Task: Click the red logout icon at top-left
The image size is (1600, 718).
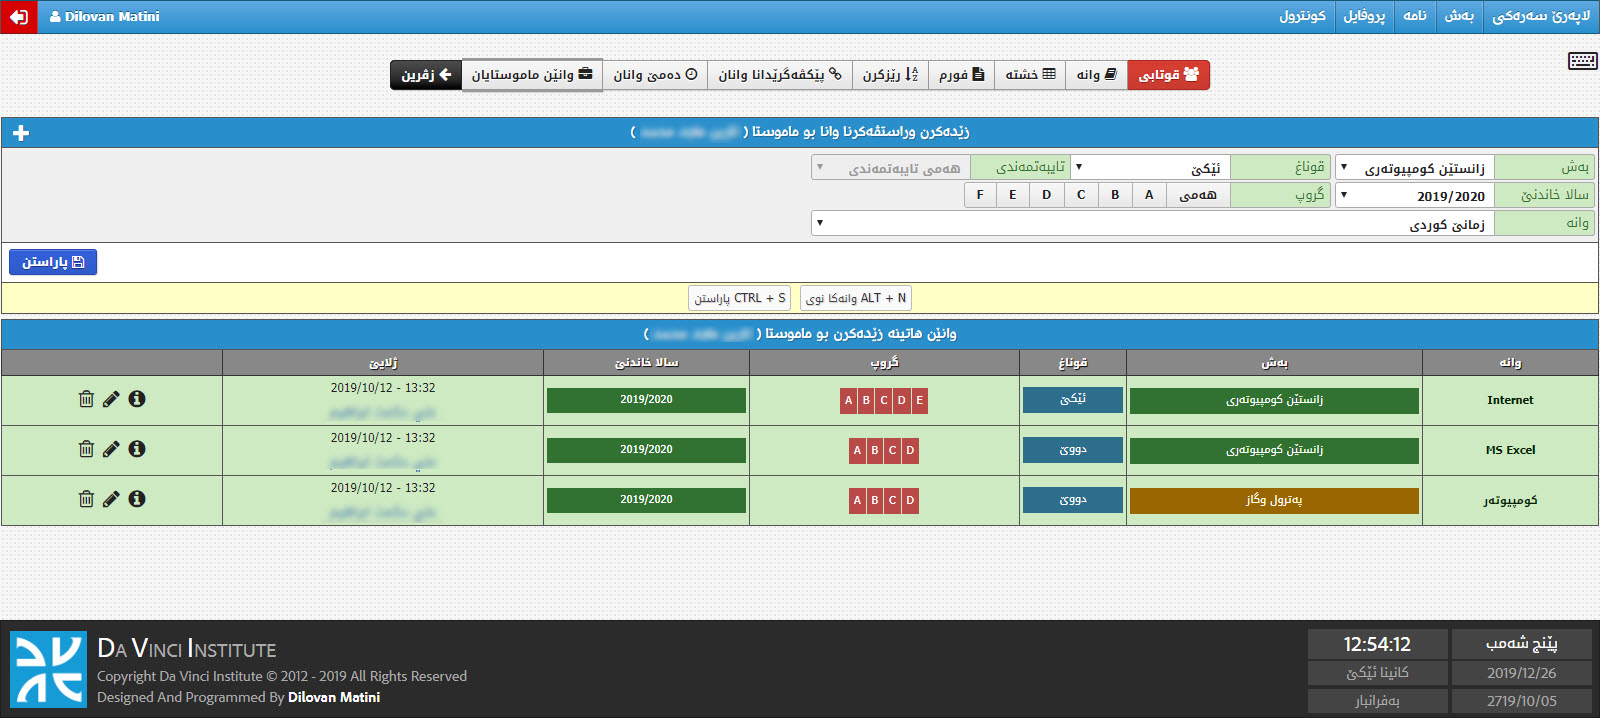Action: [x=18, y=17]
